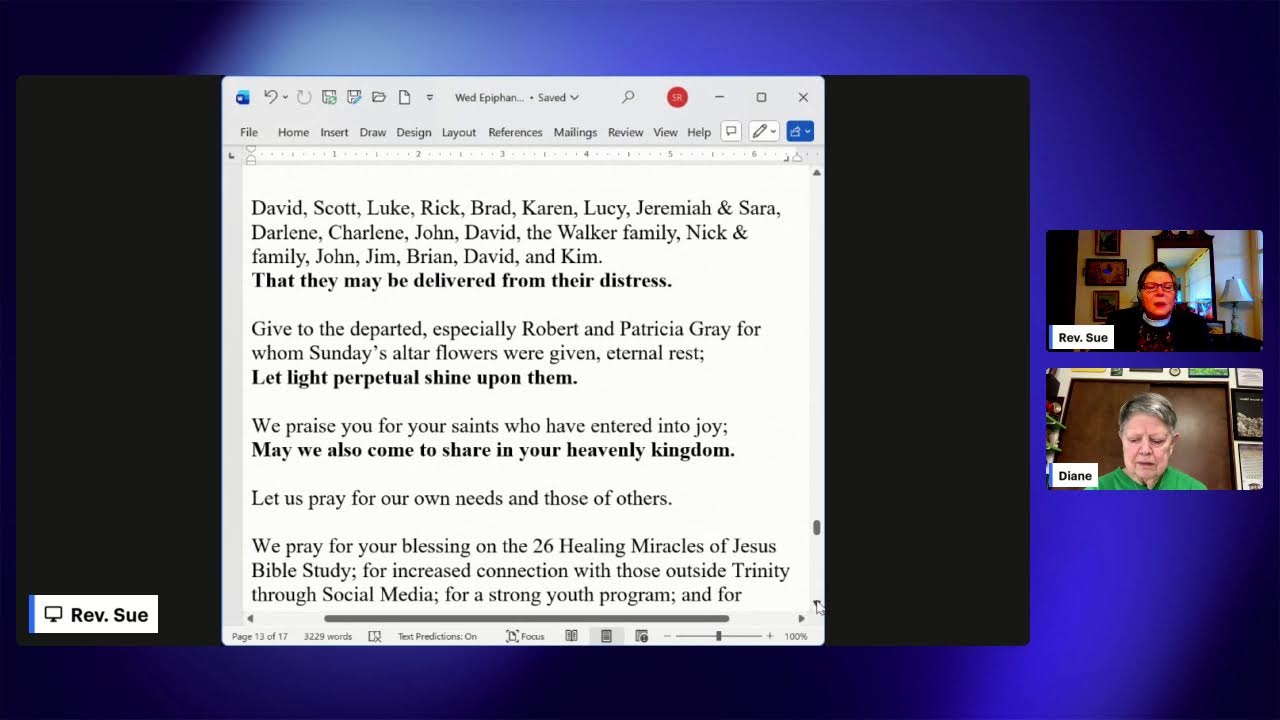1280x720 pixels.
Task: Open the Review ribbon tab
Action: (x=625, y=132)
